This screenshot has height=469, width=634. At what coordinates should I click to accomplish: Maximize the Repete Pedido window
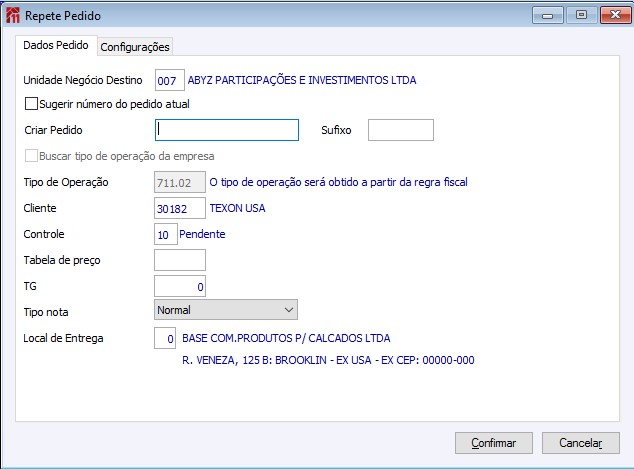[x=581, y=15]
